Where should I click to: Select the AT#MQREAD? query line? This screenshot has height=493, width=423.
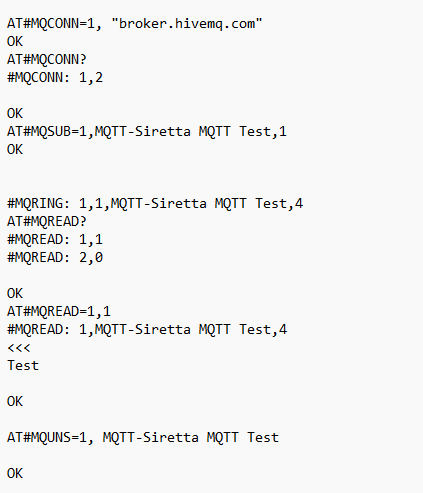47,222
